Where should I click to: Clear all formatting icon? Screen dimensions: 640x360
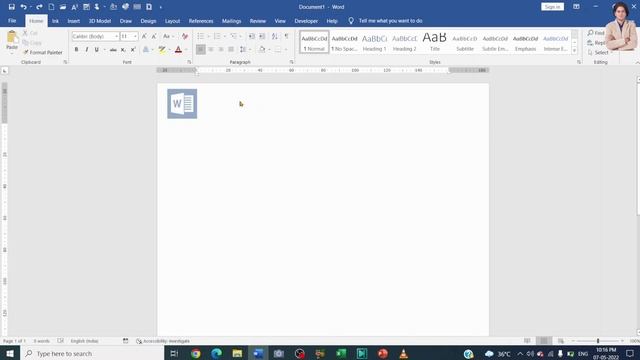point(185,36)
